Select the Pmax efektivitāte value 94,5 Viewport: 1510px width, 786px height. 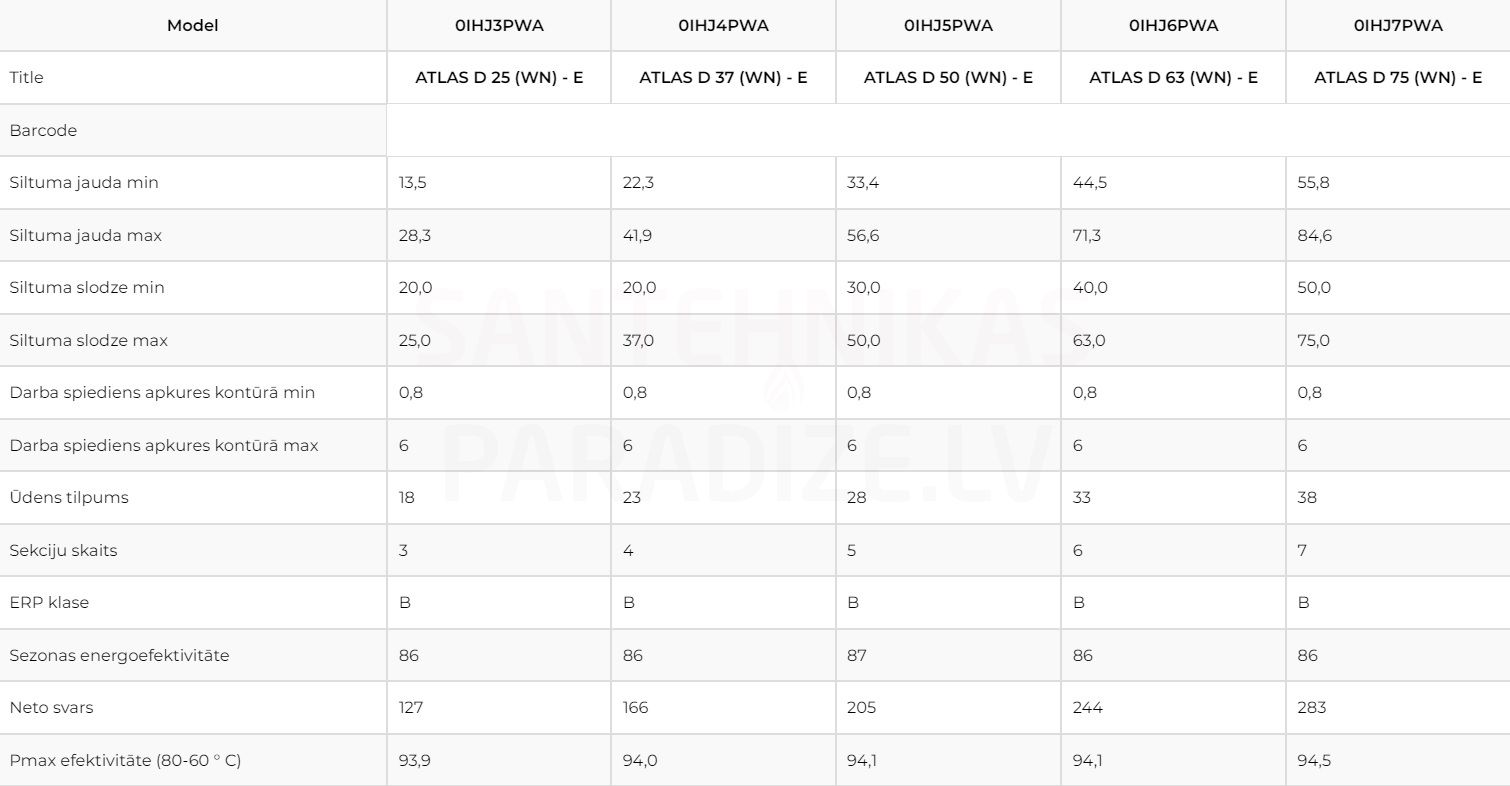point(1314,761)
